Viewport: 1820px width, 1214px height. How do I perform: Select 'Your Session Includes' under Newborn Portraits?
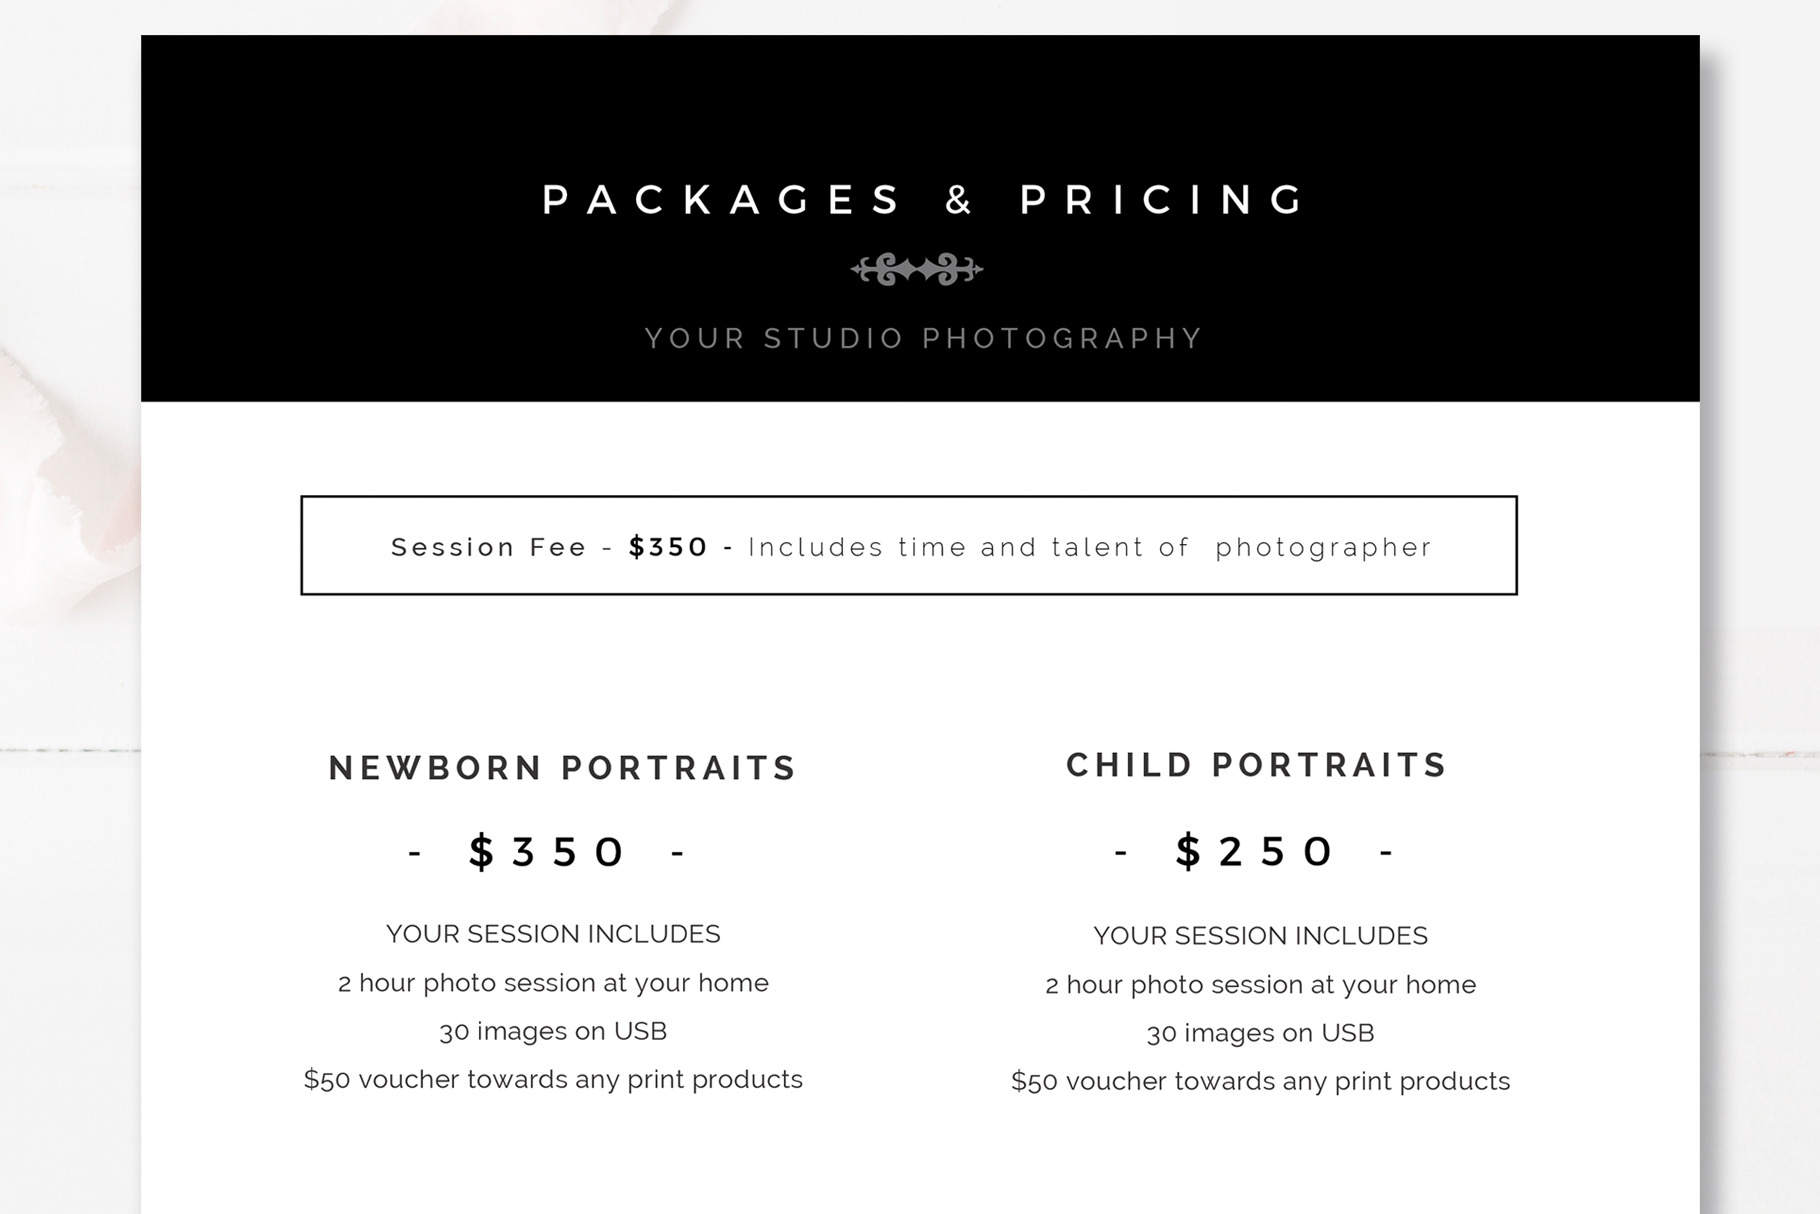[x=553, y=934]
